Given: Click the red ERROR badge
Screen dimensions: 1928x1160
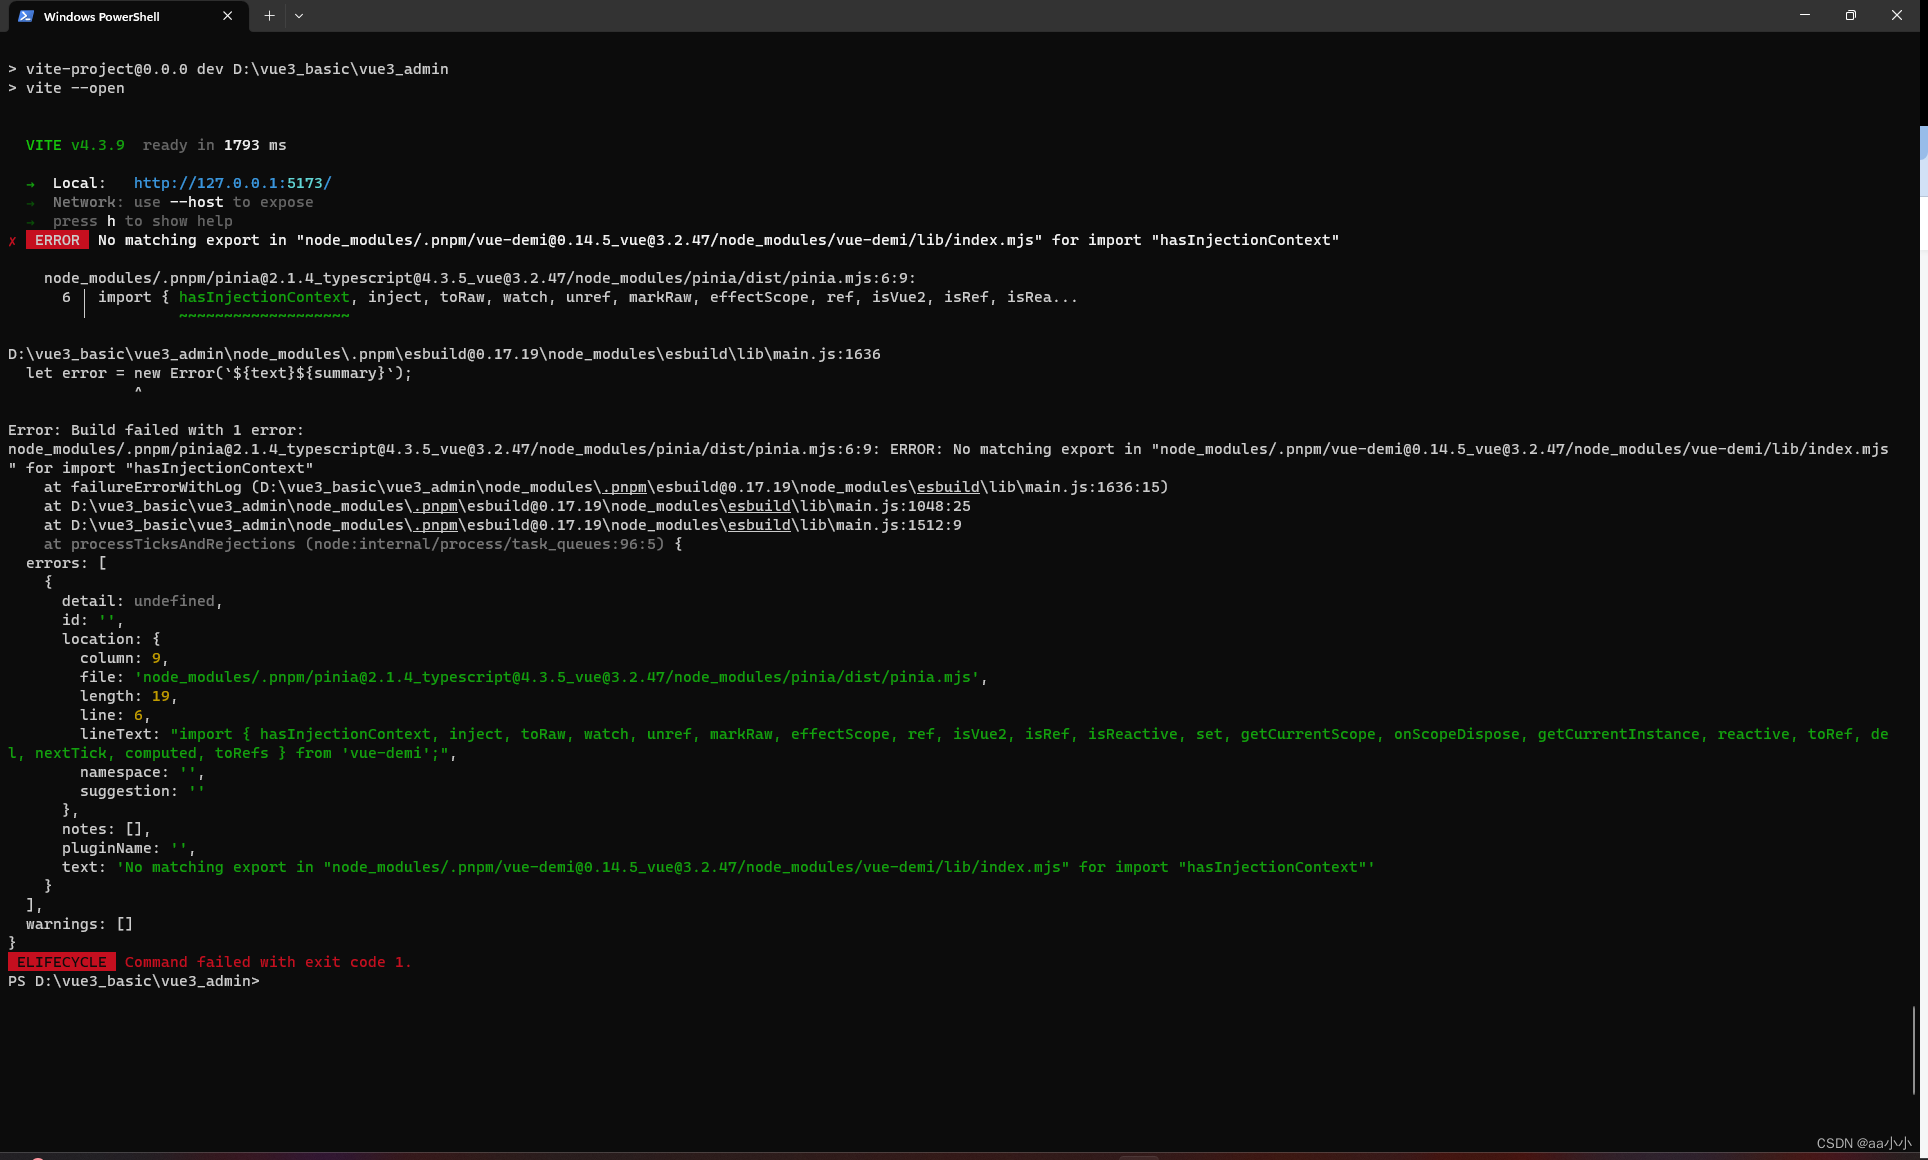Looking at the screenshot, I should pyautogui.click(x=57, y=240).
